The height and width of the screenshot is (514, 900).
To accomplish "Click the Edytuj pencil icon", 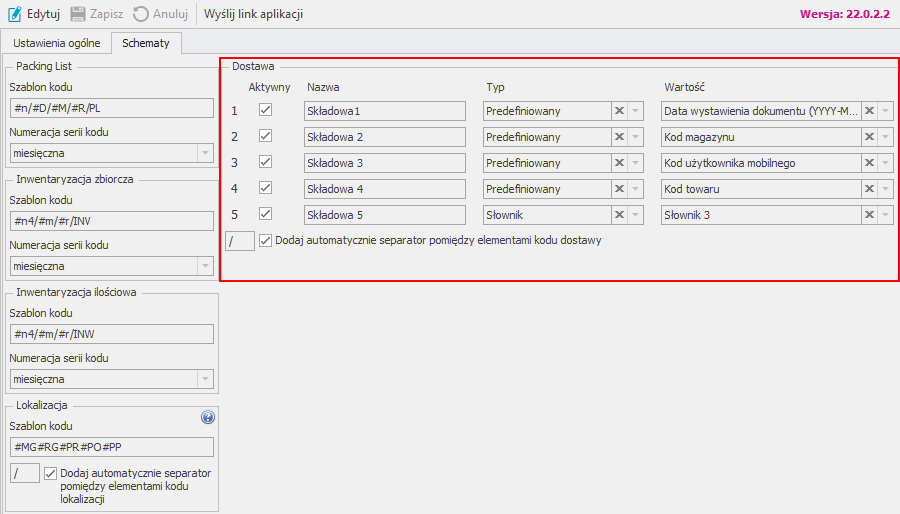I will 14,14.
